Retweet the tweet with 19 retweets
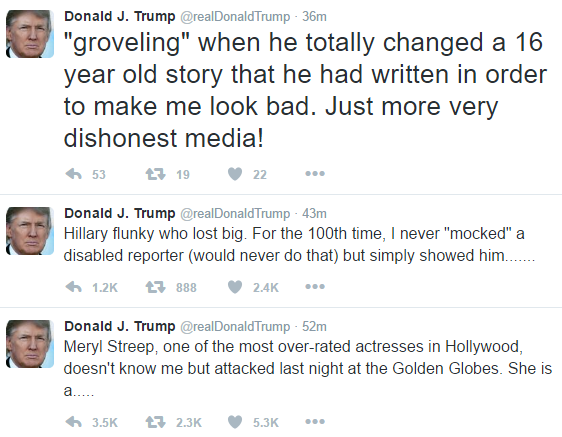This screenshot has height=437, width=562. click(156, 174)
